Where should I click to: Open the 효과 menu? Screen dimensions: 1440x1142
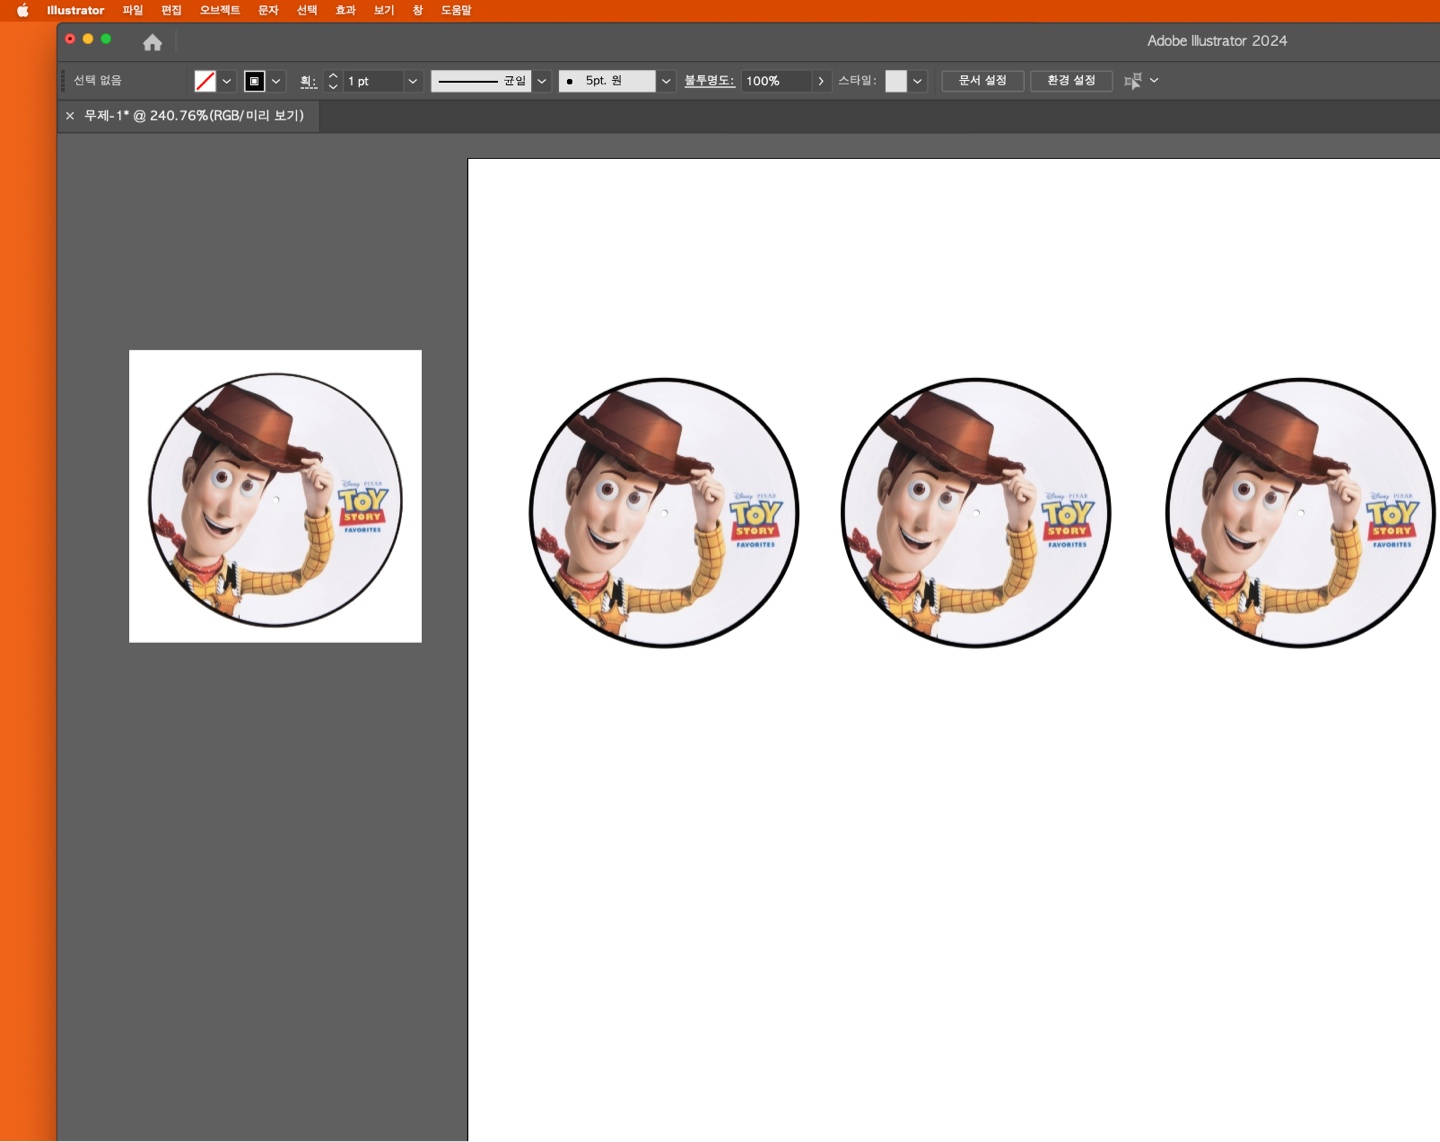coord(346,10)
